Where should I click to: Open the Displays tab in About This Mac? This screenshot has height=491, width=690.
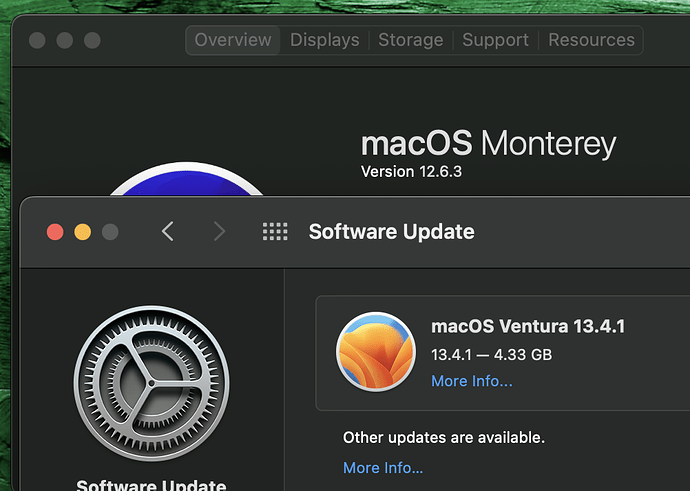point(325,40)
